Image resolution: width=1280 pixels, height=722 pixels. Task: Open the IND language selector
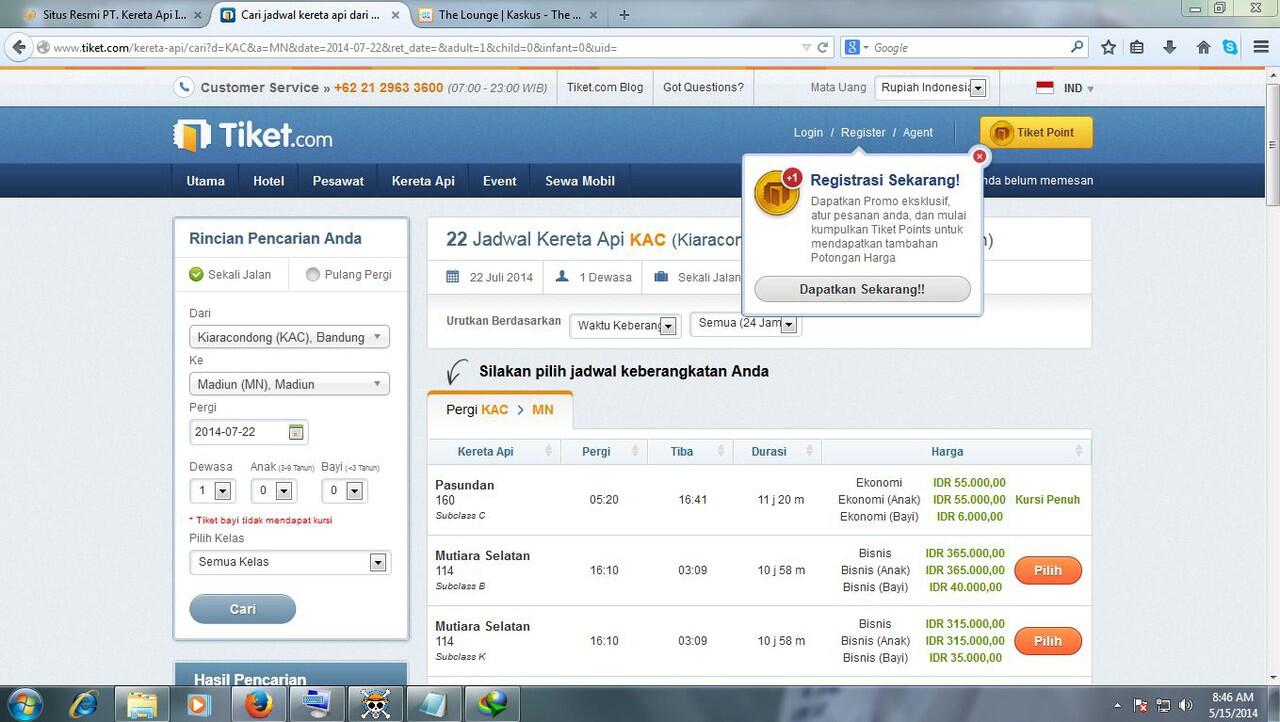(x=1066, y=88)
